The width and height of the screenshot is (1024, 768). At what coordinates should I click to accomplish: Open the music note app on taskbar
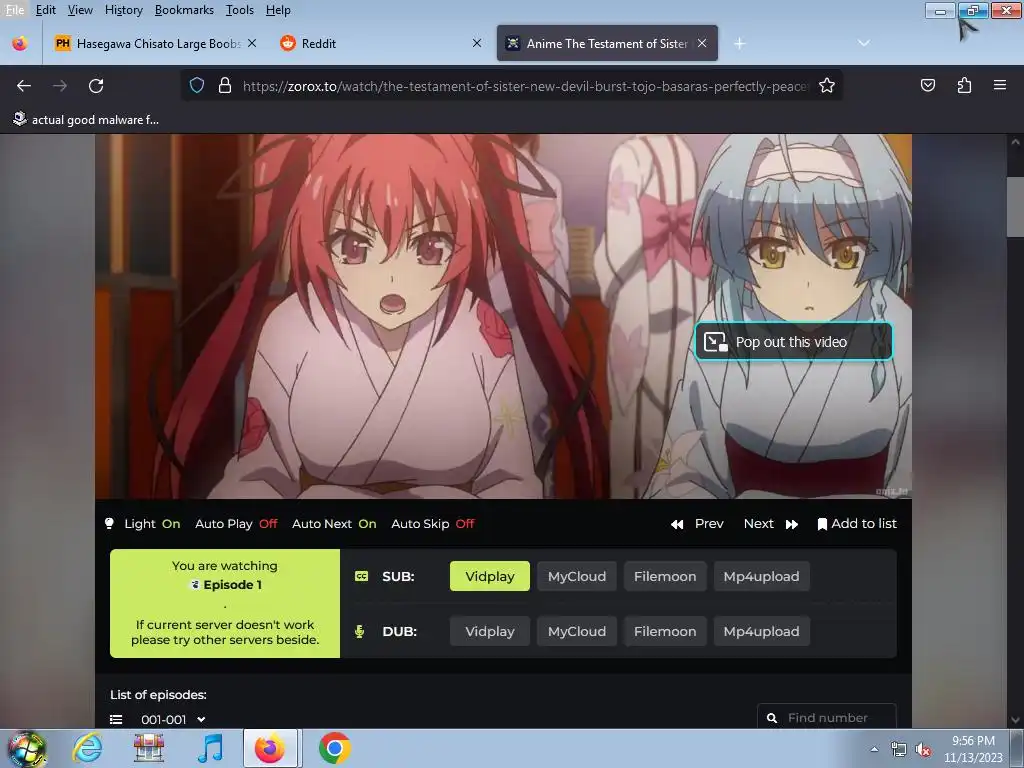click(210, 748)
